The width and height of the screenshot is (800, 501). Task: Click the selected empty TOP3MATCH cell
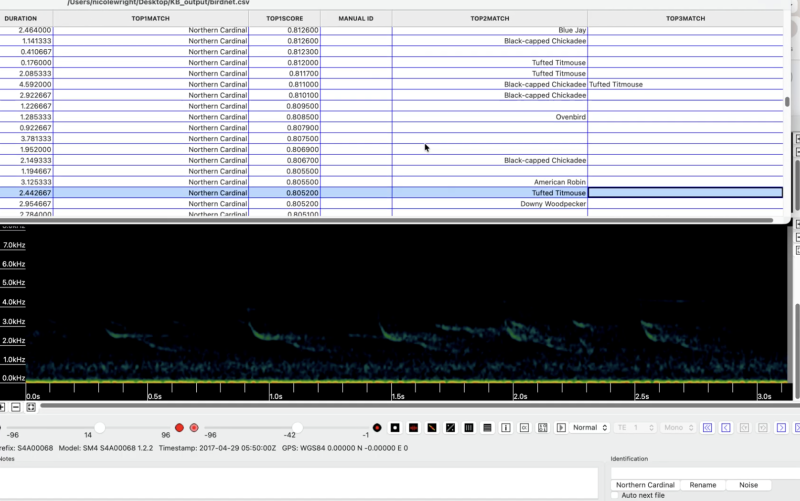click(x=685, y=193)
